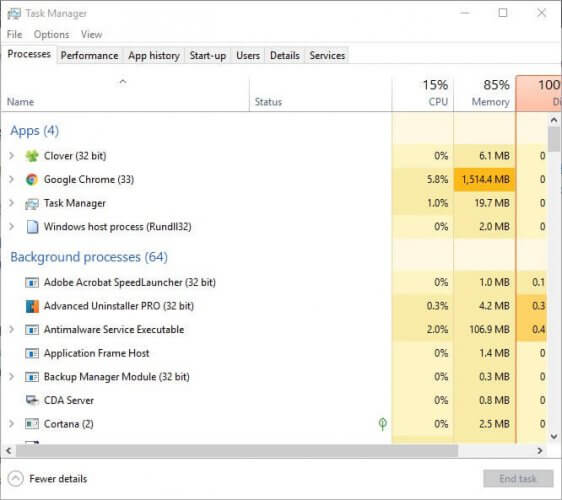This screenshot has height=500, width=562.
Task: Open the View menu
Action: pyautogui.click(x=91, y=35)
